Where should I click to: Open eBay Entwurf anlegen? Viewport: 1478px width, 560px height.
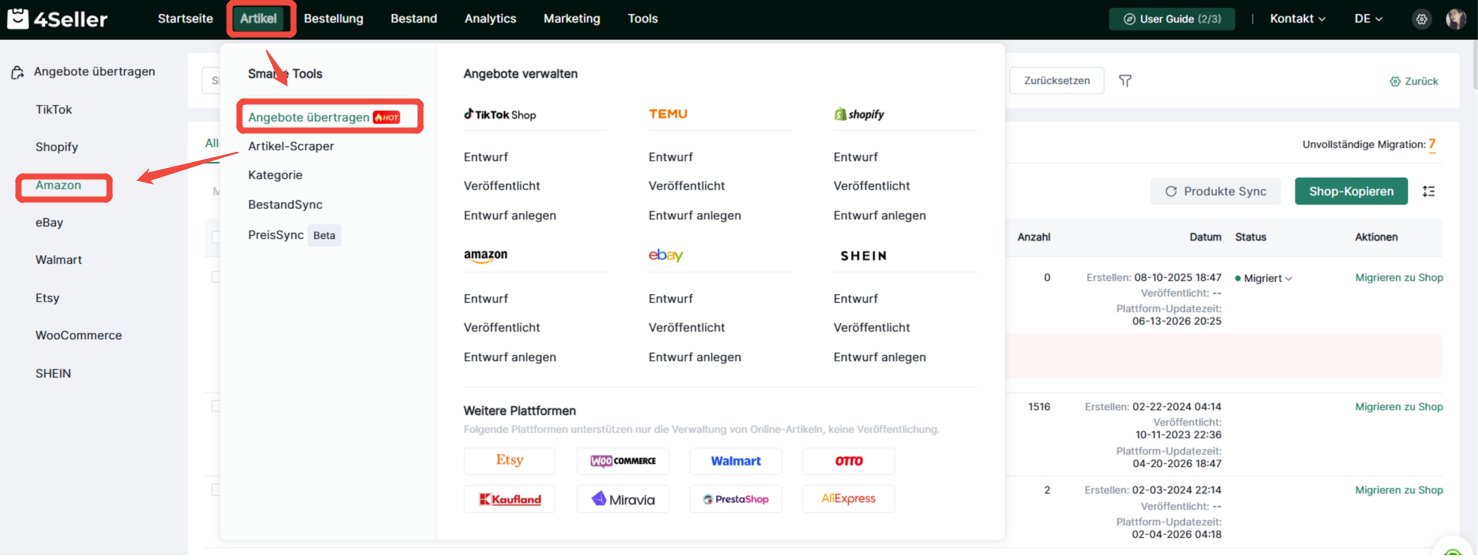point(695,357)
